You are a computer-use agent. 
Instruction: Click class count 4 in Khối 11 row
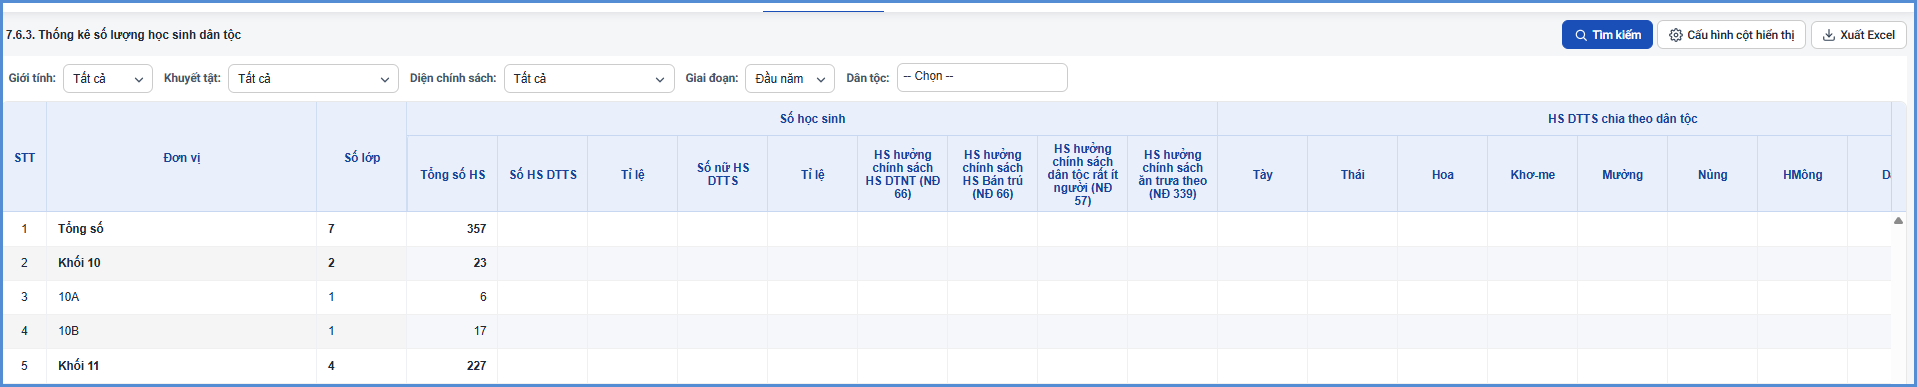331,366
